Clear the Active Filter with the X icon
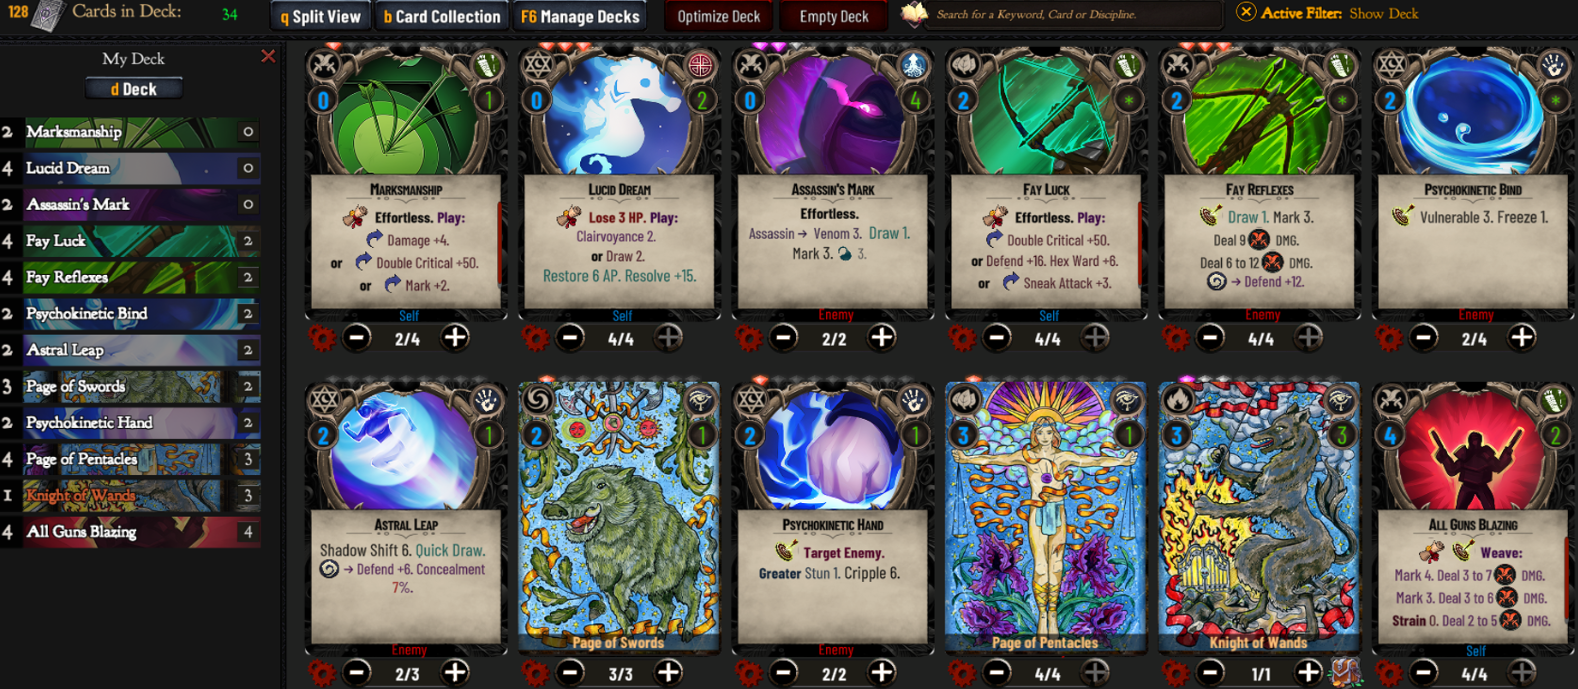The width and height of the screenshot is (1578, 689). 1245,13
